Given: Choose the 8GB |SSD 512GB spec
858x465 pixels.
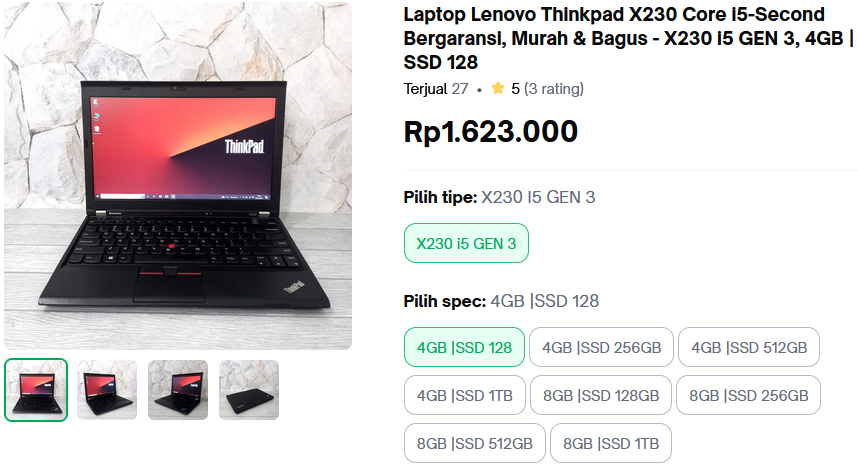Looking at the screenshot, I should click(474, 443).
